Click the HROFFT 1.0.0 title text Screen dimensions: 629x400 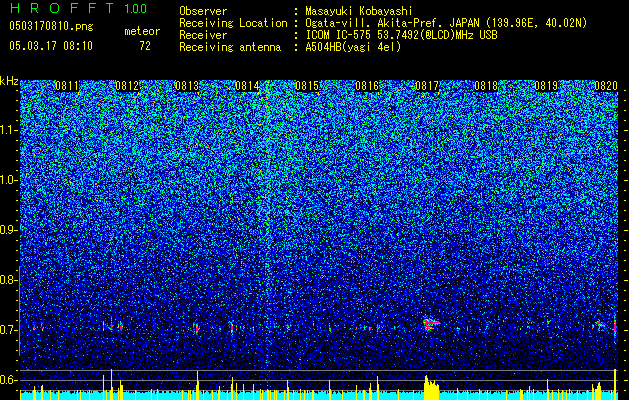[79, 8]
